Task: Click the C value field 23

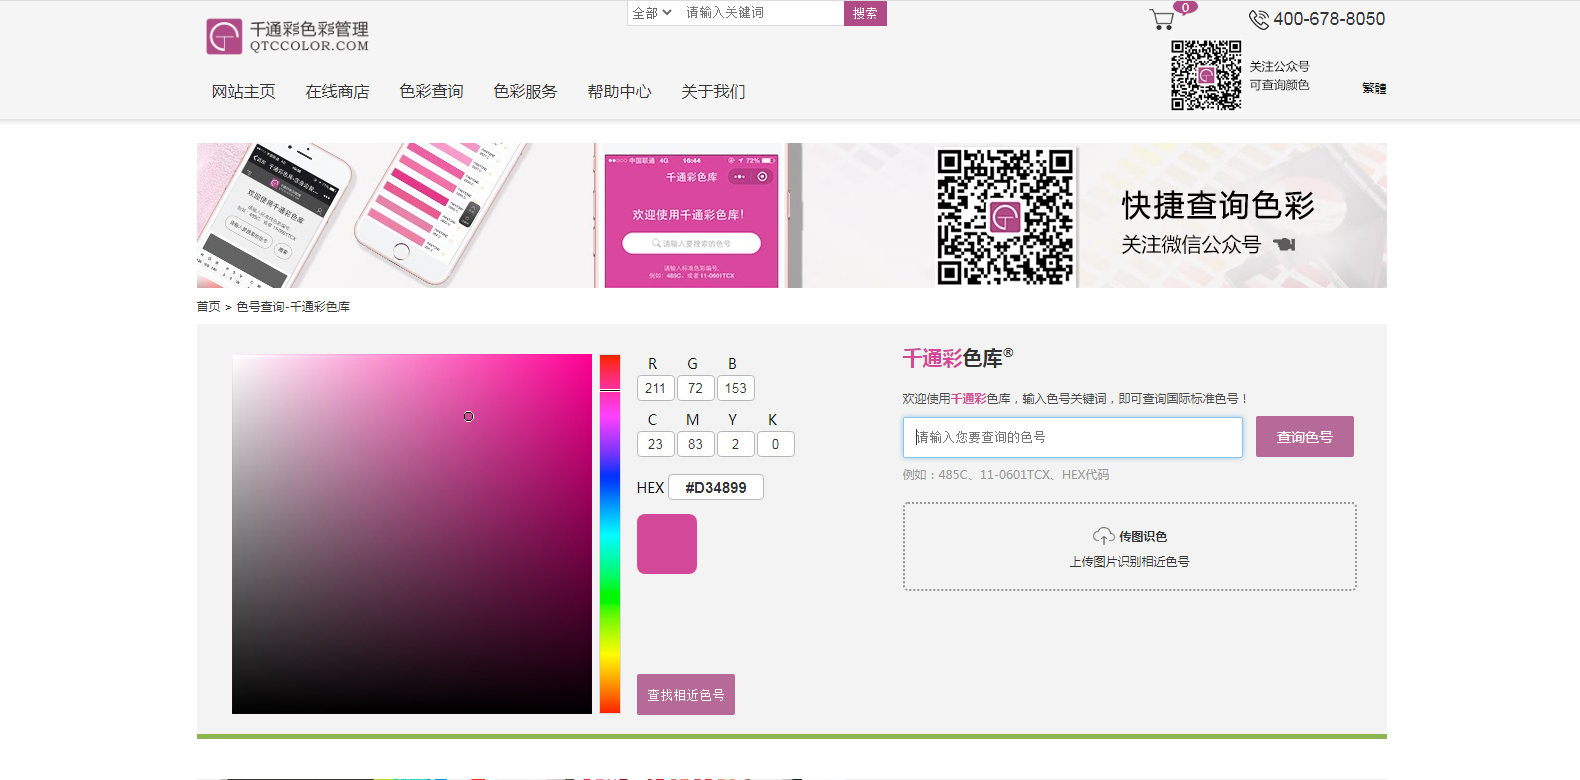Action: [655, 444]
